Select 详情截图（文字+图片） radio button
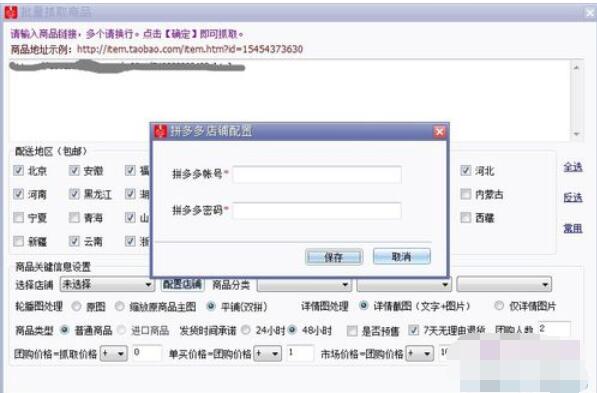This screenshot has width=597, height=393. (x=364, y=305)
